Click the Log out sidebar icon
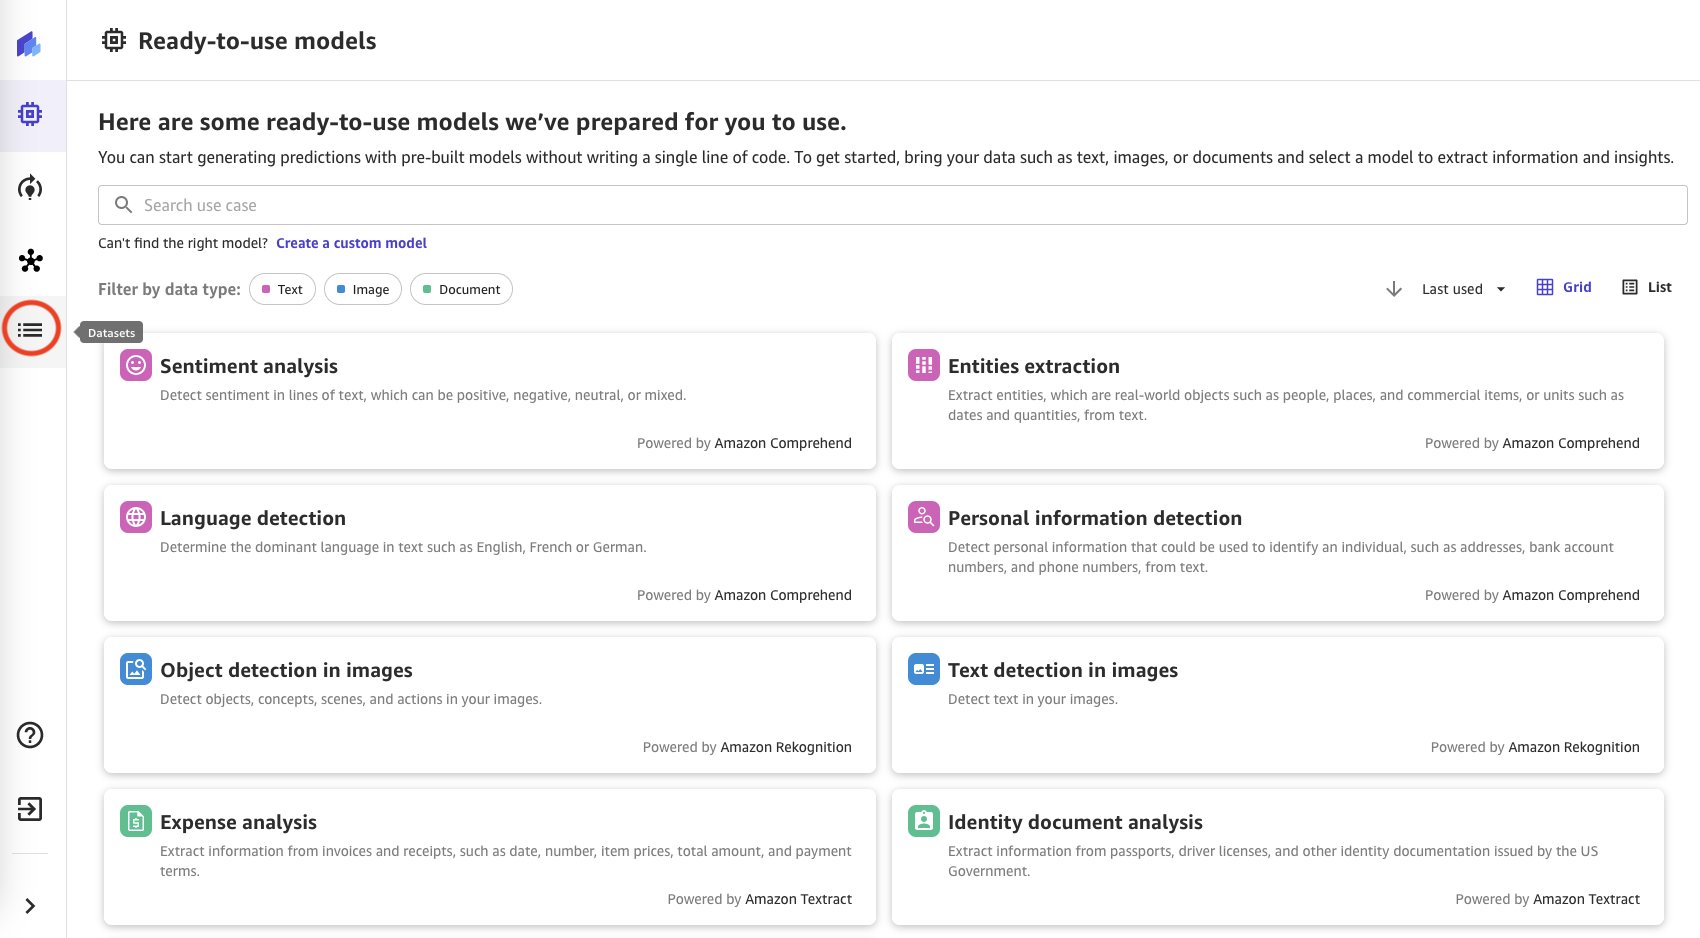The height and width of the screenshot is (938, 1700). tap(30, 809)
